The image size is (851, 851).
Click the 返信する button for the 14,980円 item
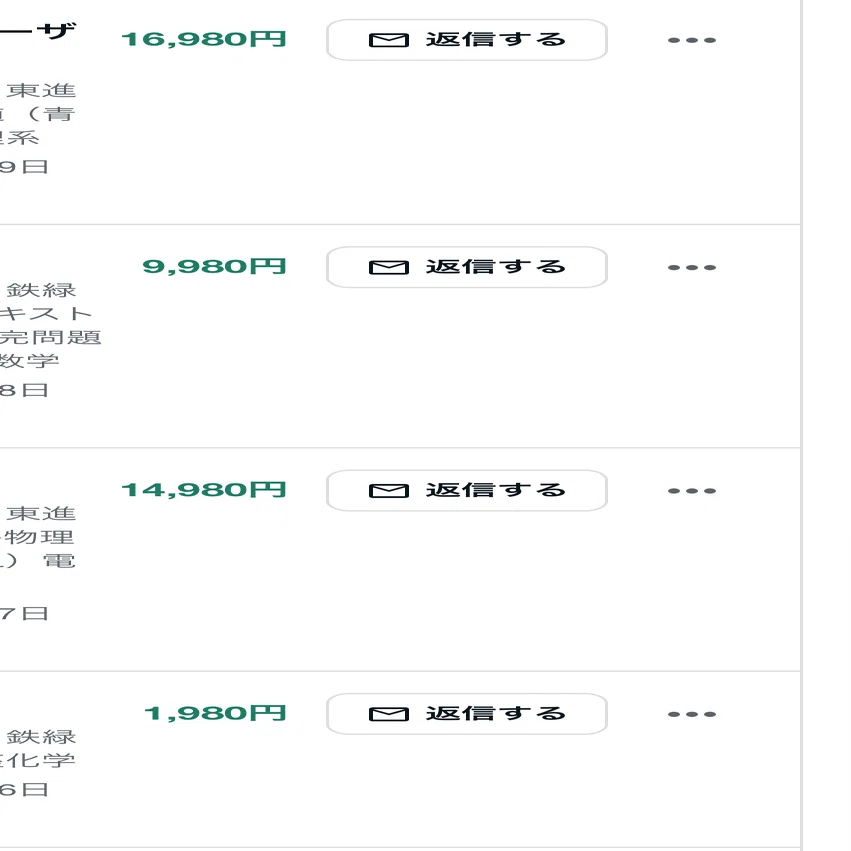(466, 491)
